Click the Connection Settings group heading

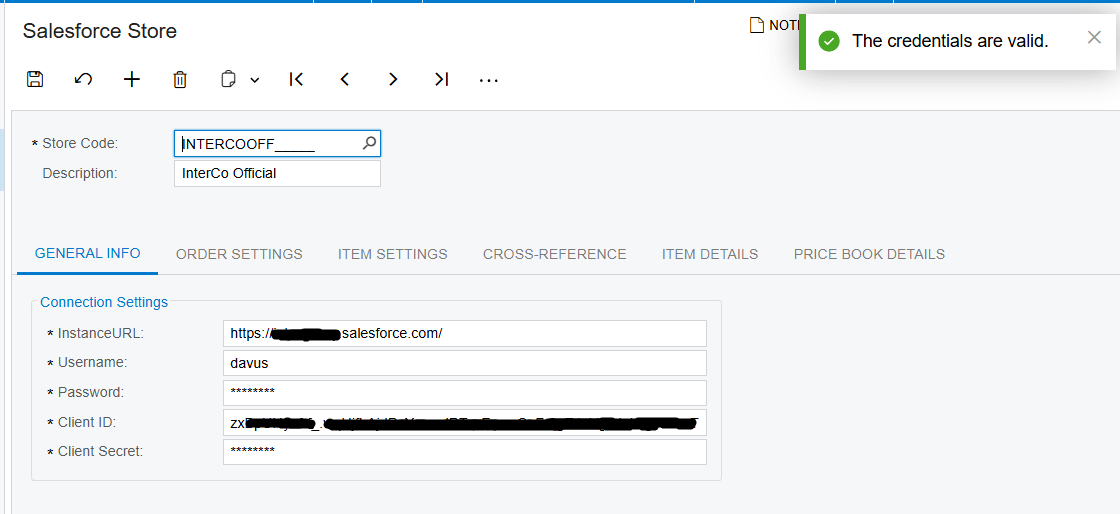pos(104,302)
